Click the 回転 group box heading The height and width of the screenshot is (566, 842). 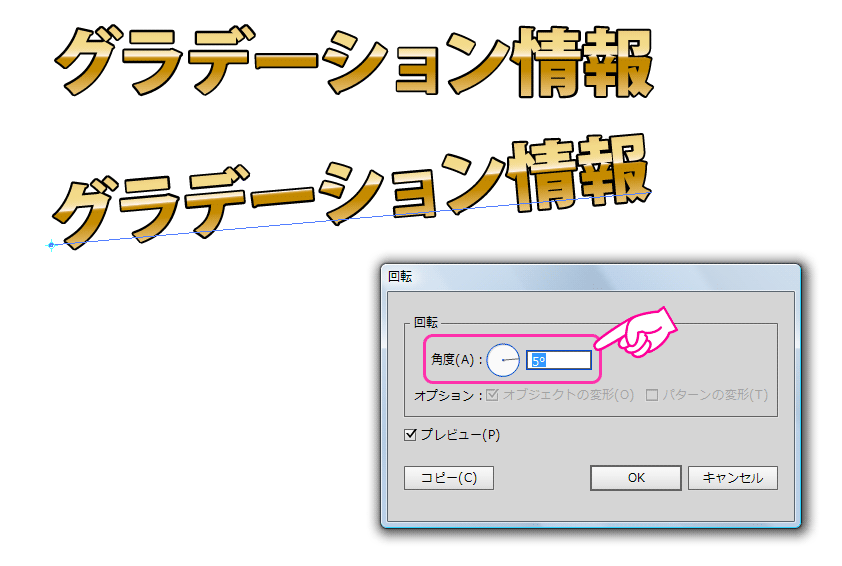click(426, 322)
